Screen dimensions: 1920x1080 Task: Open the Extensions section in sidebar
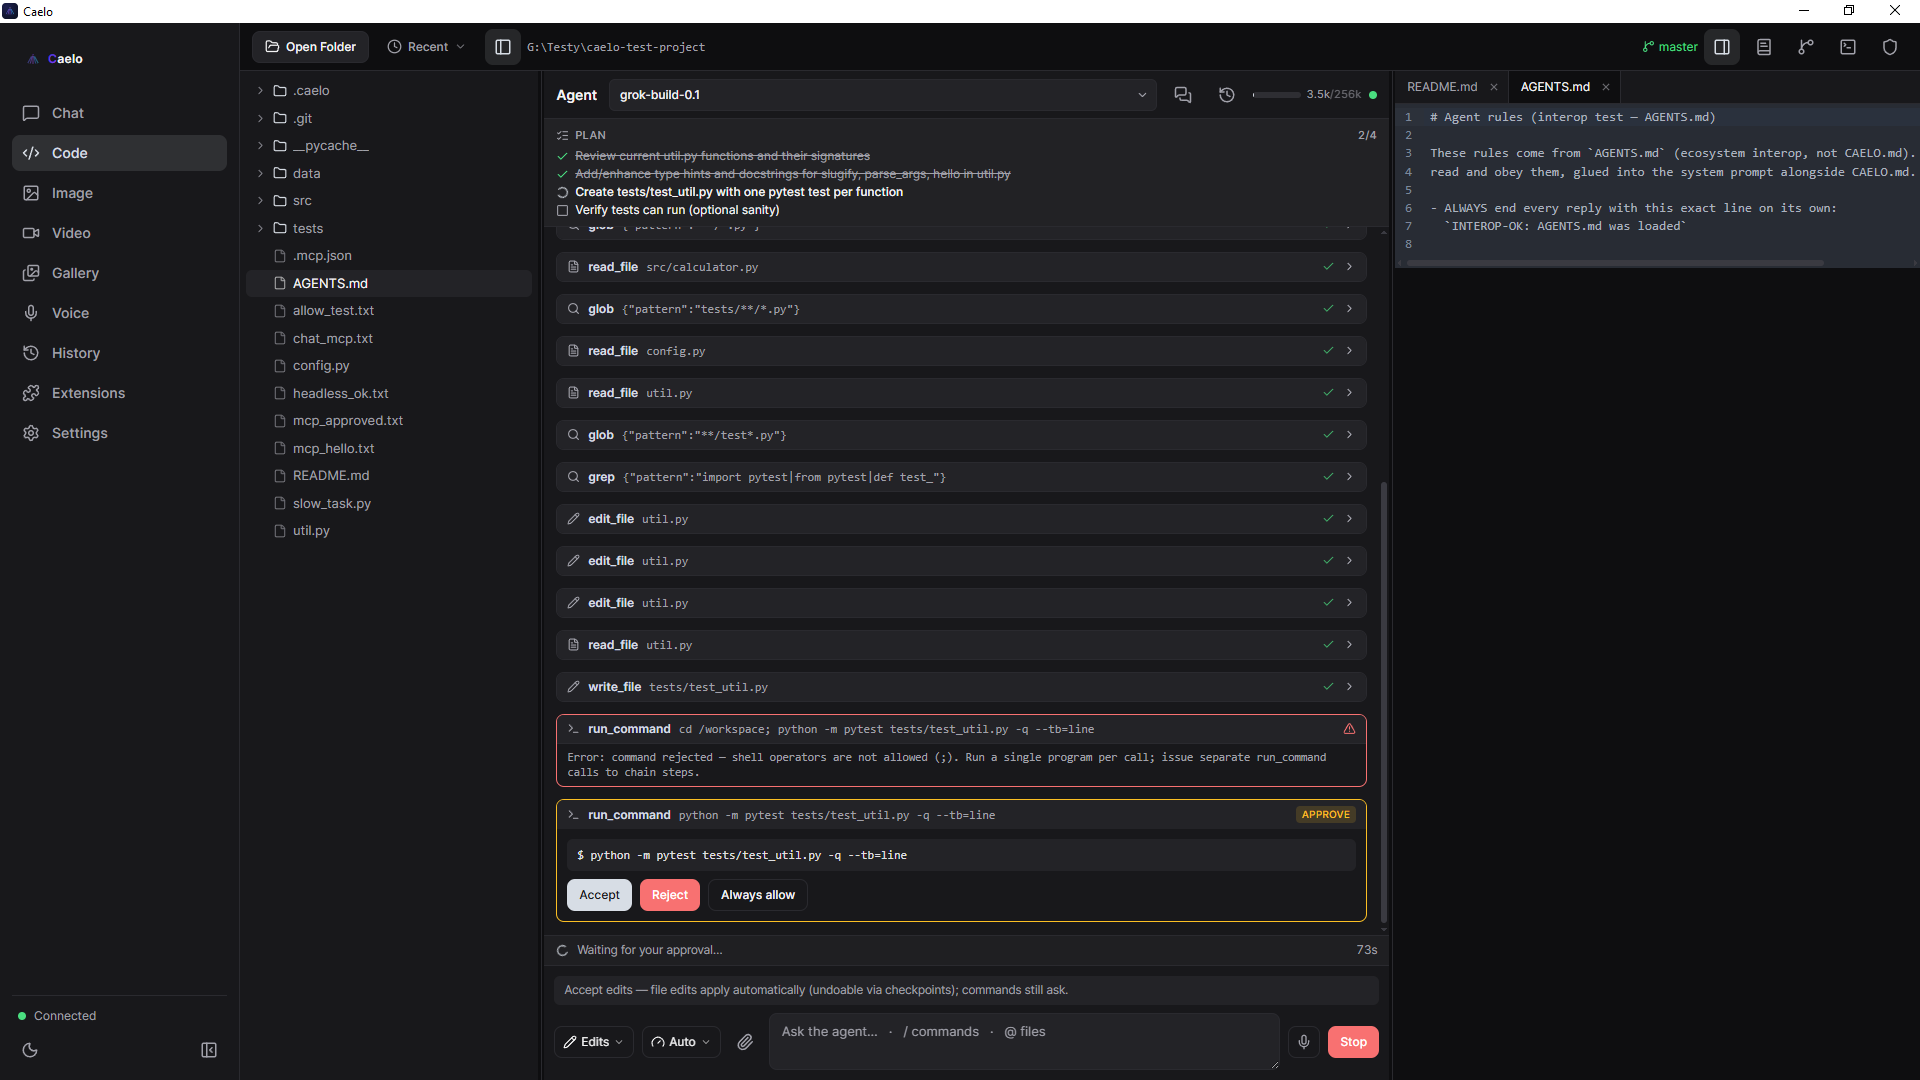pyautogui.click(x=119, y=393)
